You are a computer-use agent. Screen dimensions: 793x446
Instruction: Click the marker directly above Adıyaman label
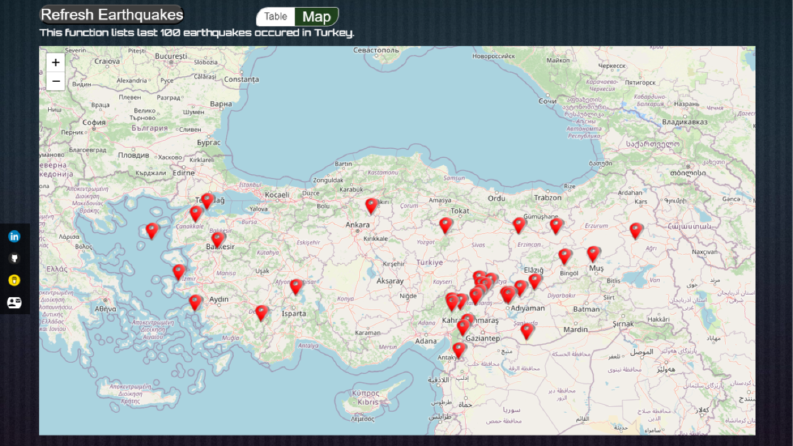point(508,294)
